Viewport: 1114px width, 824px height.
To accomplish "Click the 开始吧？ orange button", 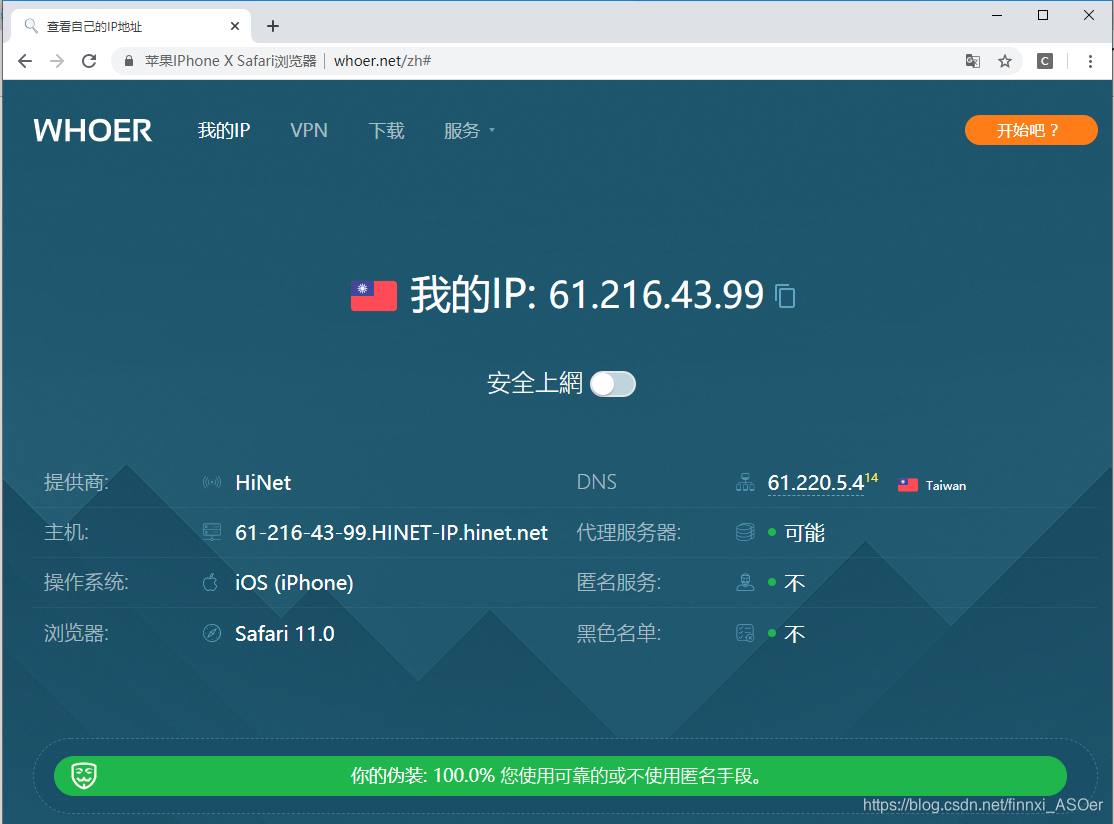I will (x=1031, y=130).
